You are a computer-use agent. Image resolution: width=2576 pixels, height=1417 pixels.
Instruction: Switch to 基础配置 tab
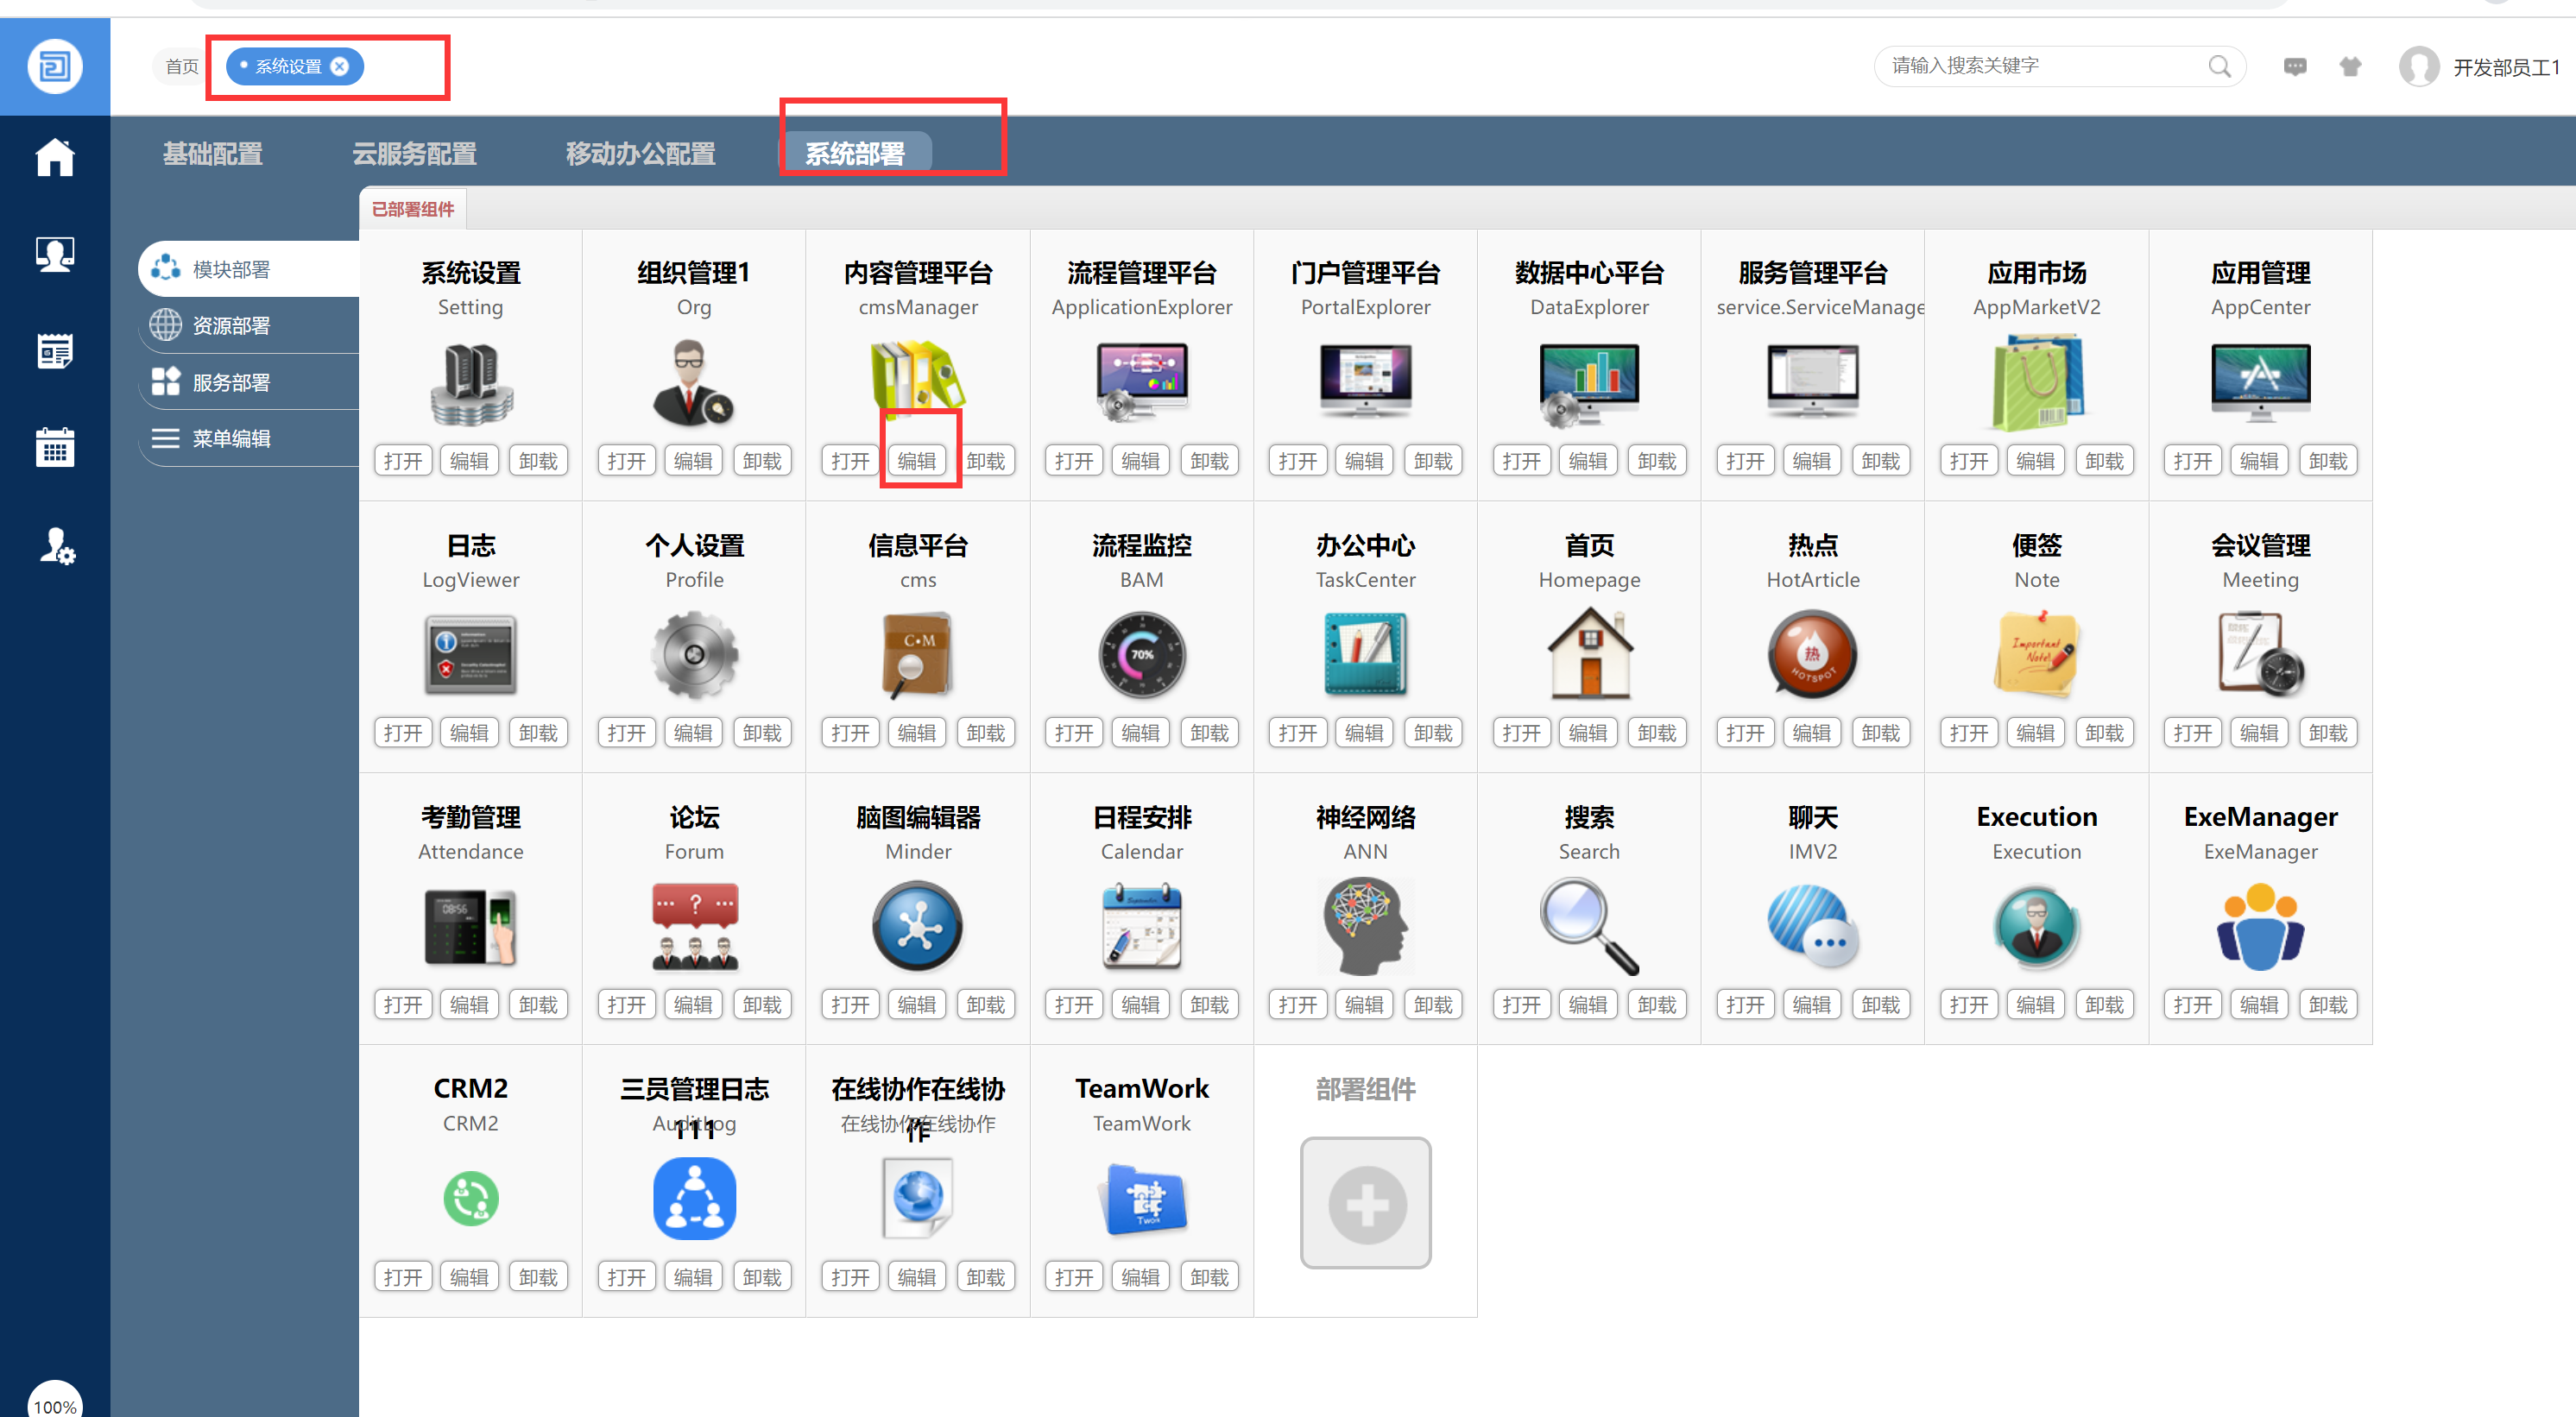click(212, 153)
